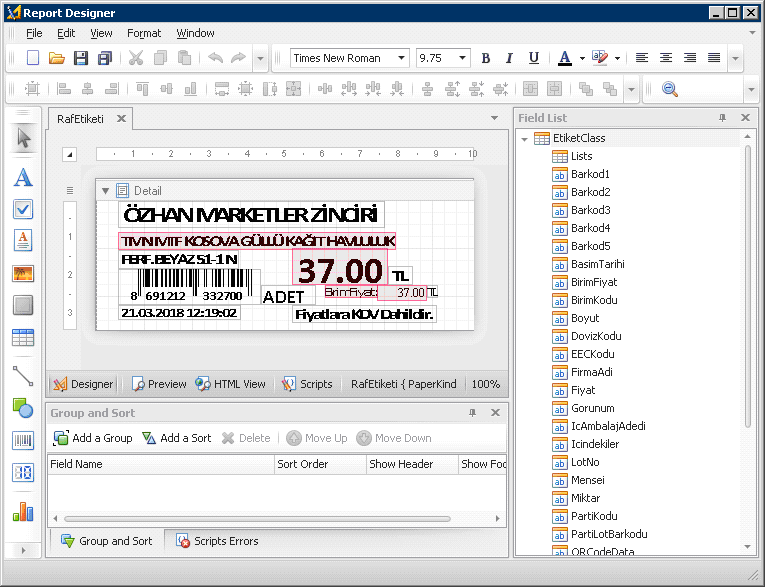The width and height of the screenshot is (765, 587).
Task: Click the font color swatch button
Action: [x=565, y=58]
